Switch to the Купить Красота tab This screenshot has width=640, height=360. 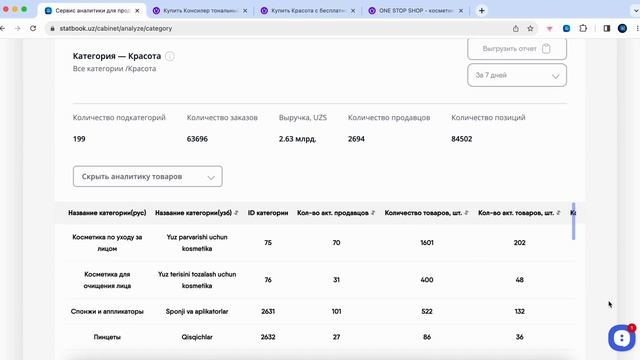click(308, 11)
